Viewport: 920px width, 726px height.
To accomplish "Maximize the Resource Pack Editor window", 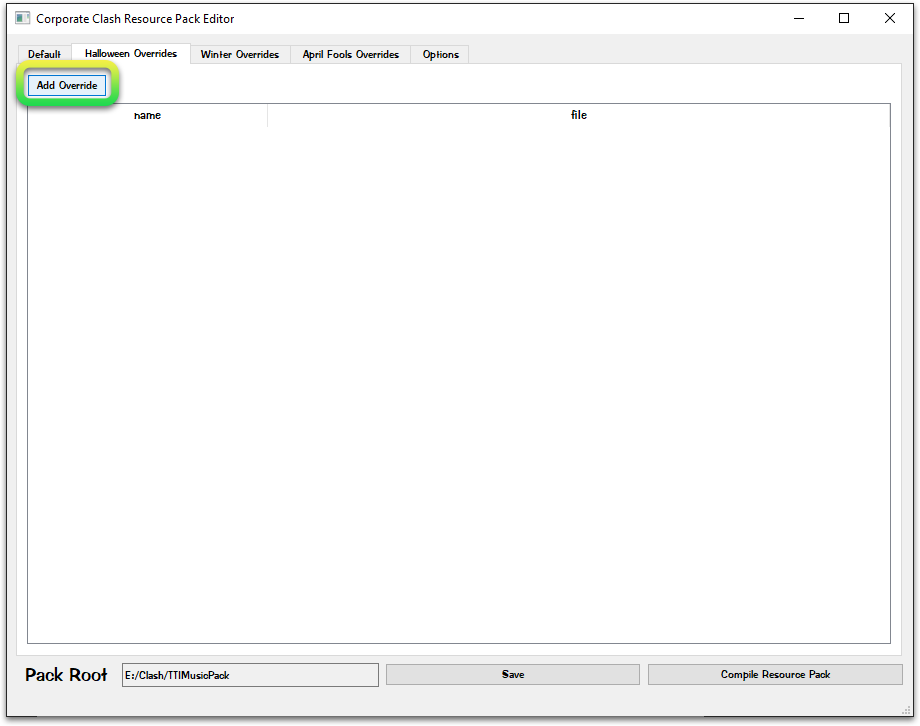I will coord(844,18).
